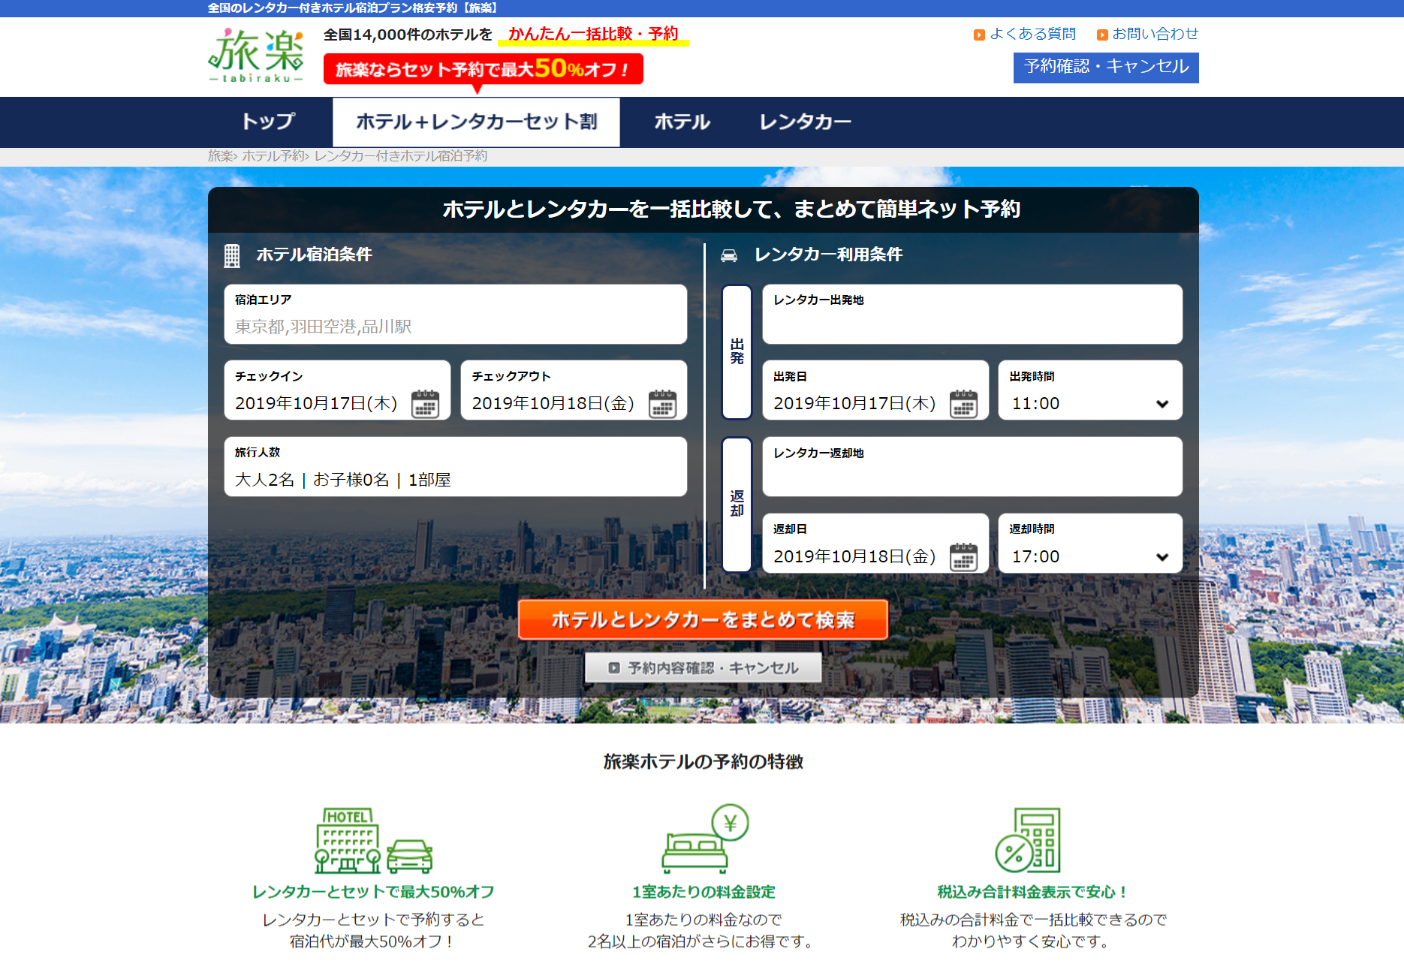Image resolution: width=1404 pixels, height=970 pixels.
Task: Open the rental departure date calendar icon
Action: point(963,403)
